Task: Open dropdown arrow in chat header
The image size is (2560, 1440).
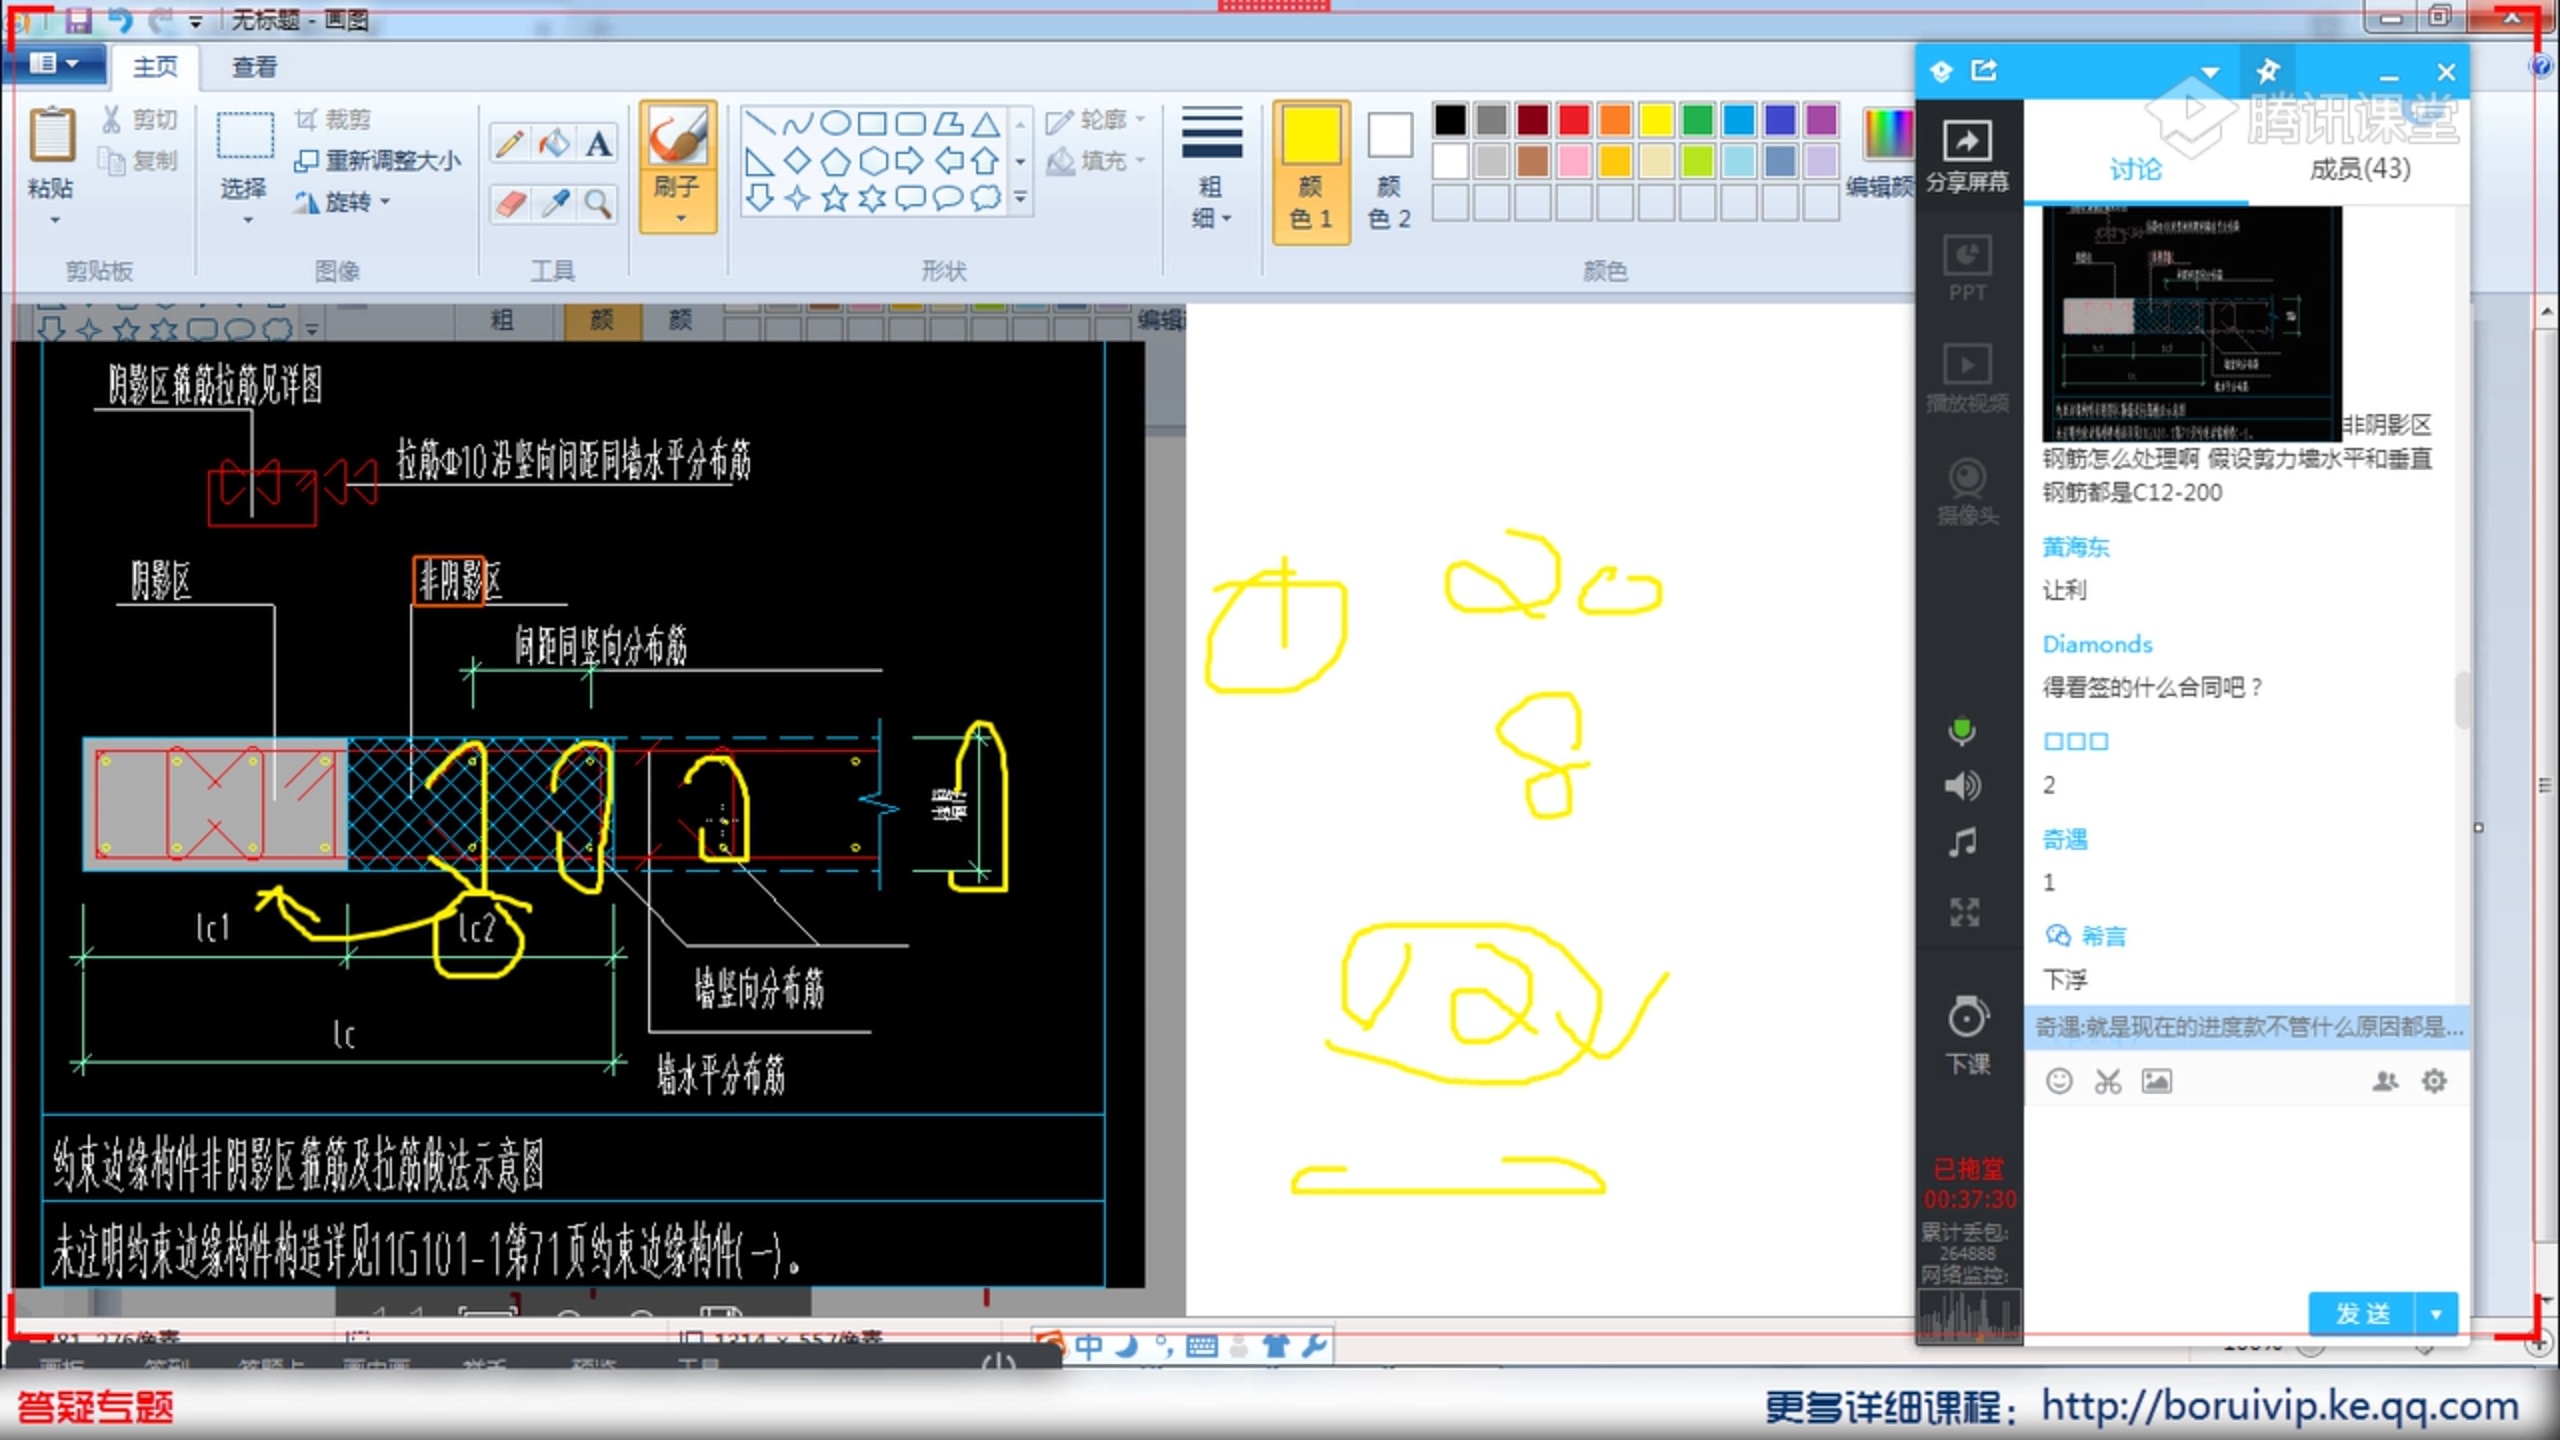Action: pos(2210,72)
